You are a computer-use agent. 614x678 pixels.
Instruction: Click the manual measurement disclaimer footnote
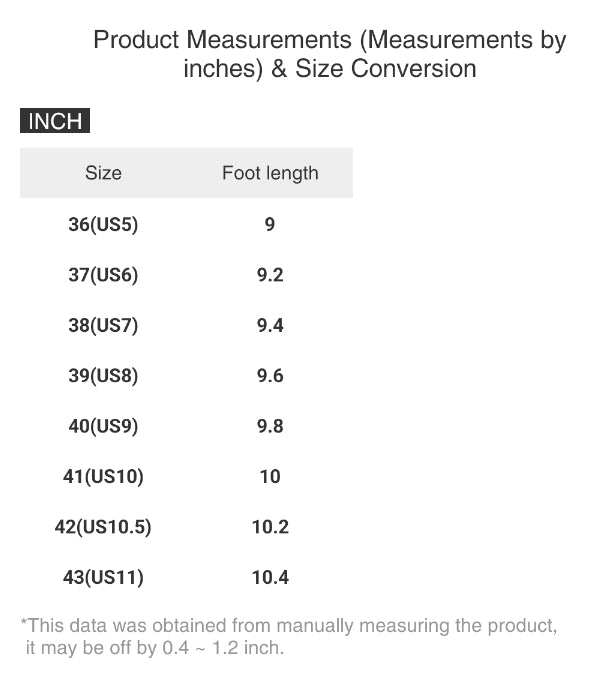(288, 636)
